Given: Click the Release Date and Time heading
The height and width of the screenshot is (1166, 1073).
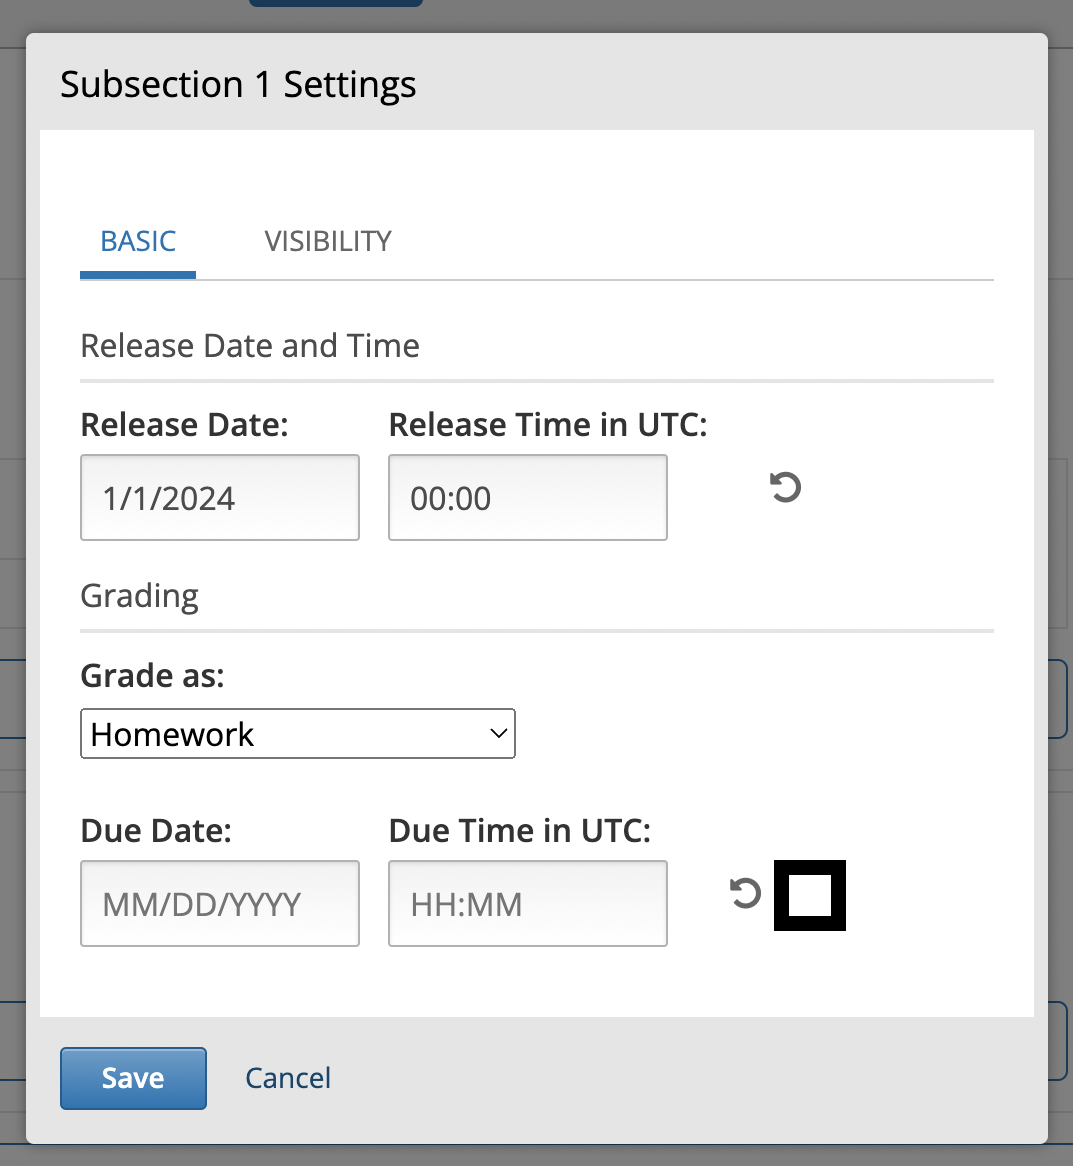Looking at the screenshot, I should click(250, 345).
